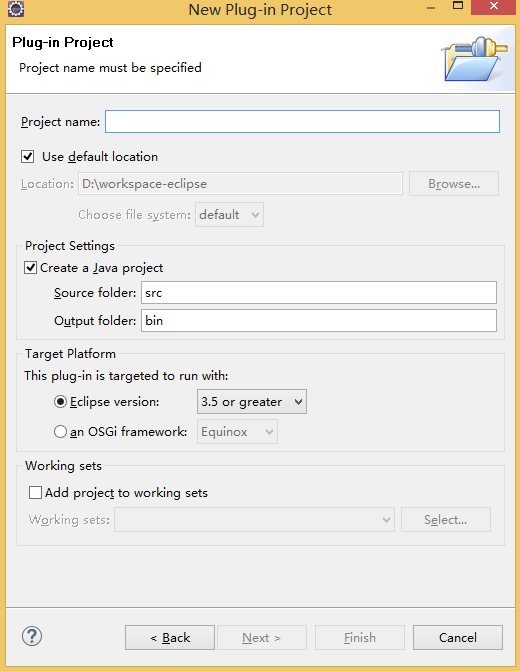
Task: Open the Choose file system default dropdown
Action: point(229,214)
